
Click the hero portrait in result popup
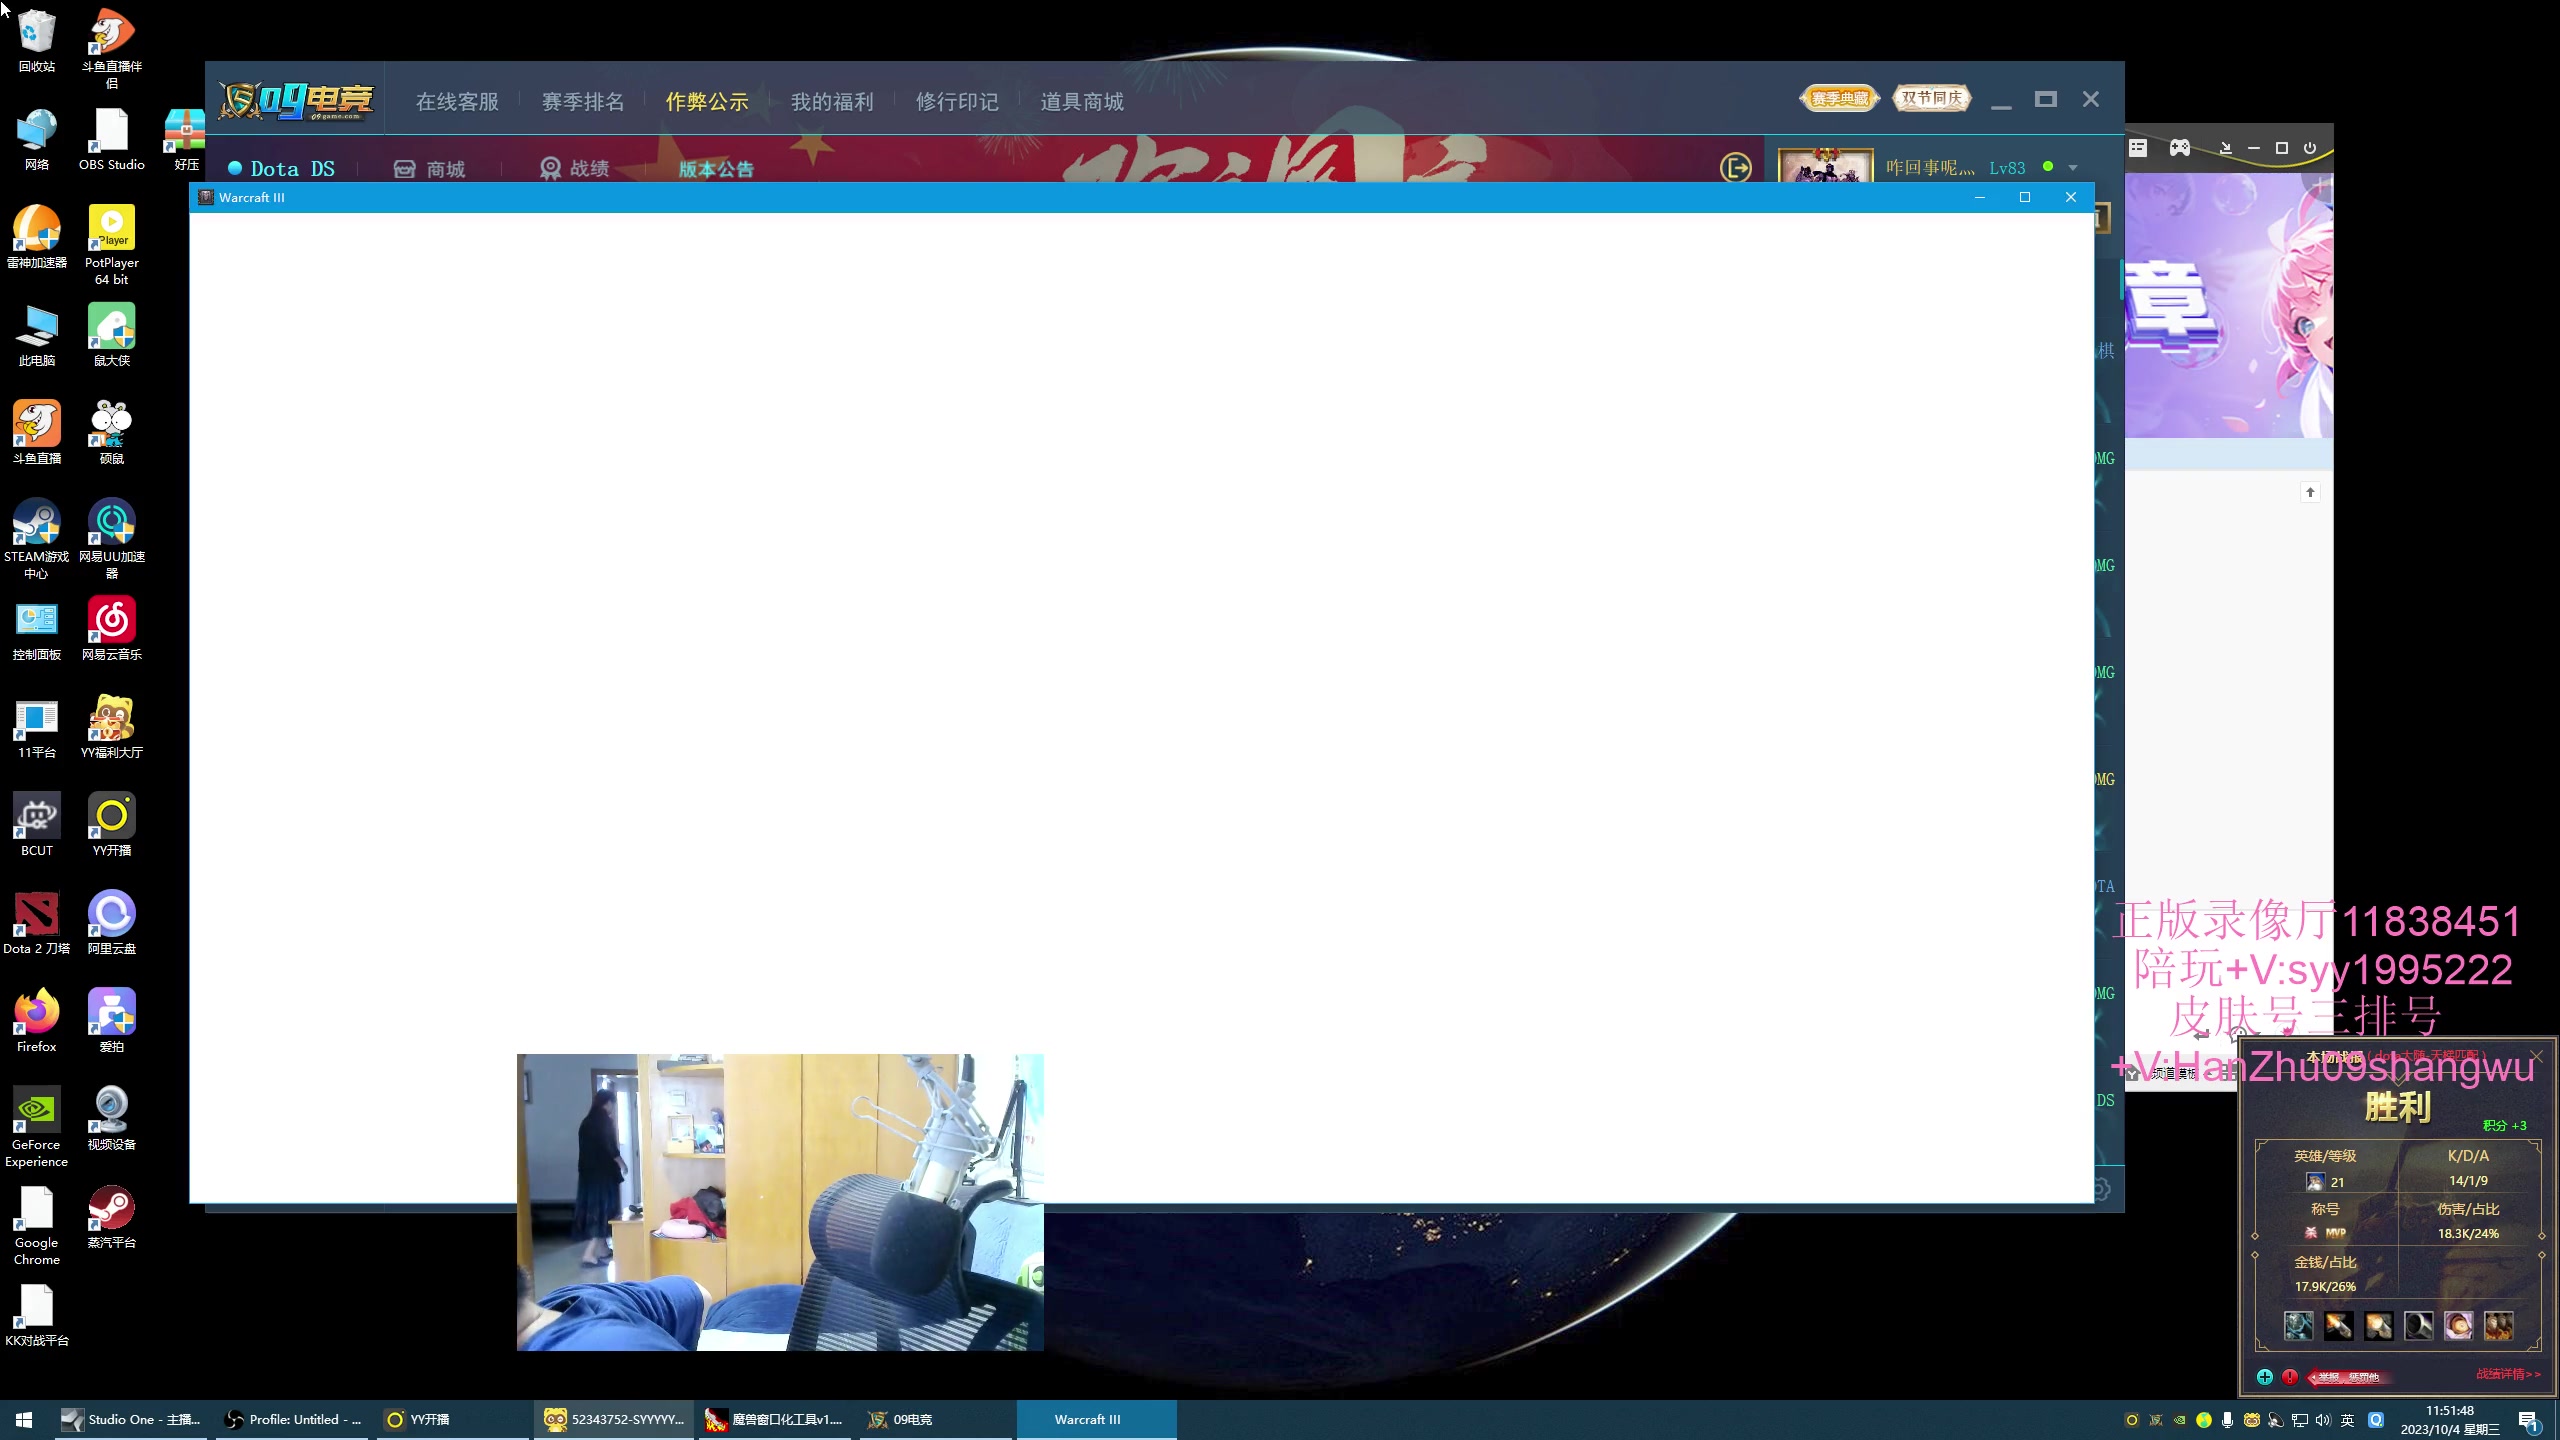(x=2314, y=1182)
